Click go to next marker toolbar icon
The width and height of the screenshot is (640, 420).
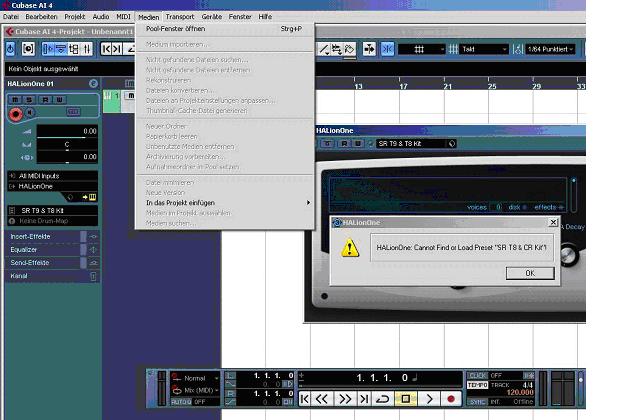pyautogui.click(x=117, y=49)
